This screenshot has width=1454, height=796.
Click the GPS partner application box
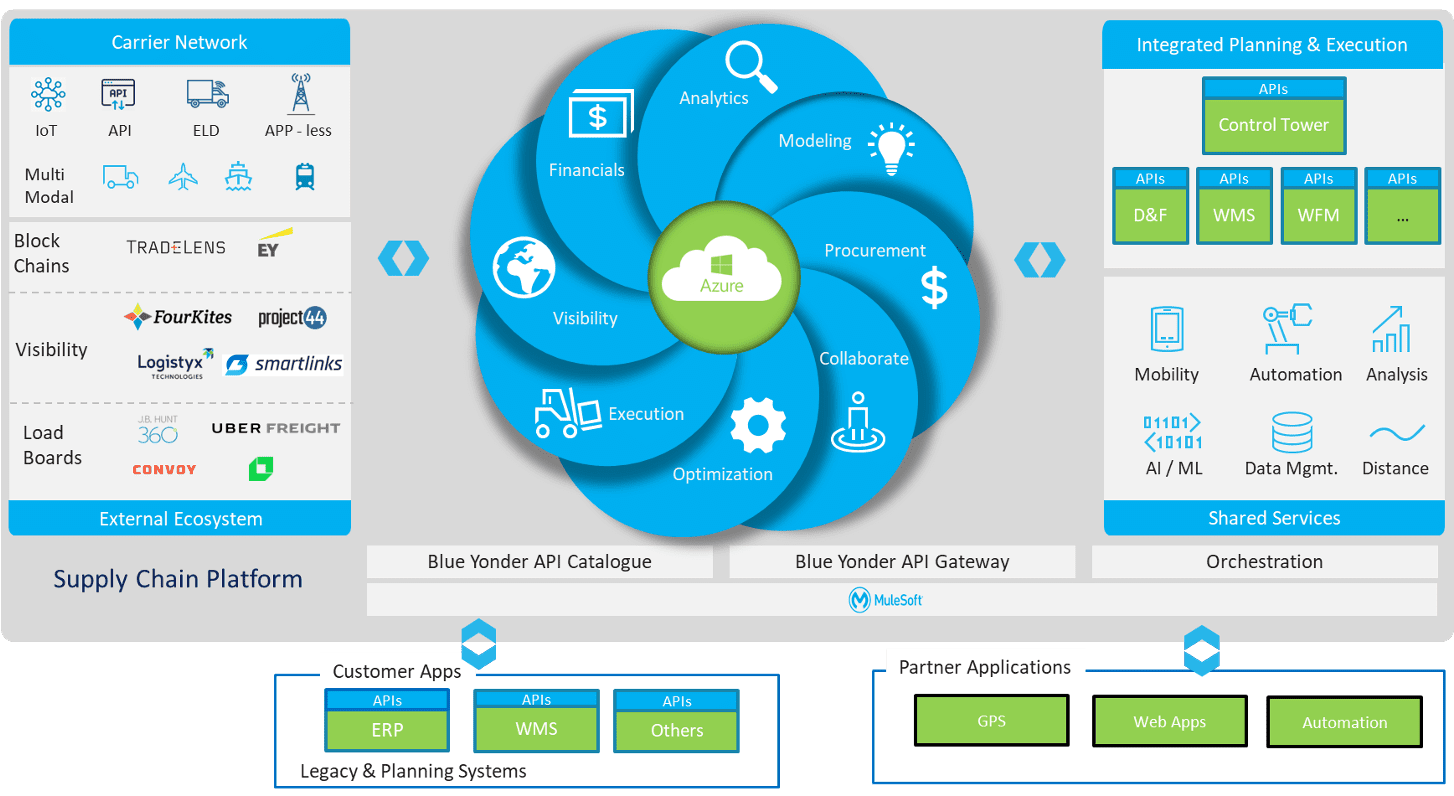(x=991, y=721)
